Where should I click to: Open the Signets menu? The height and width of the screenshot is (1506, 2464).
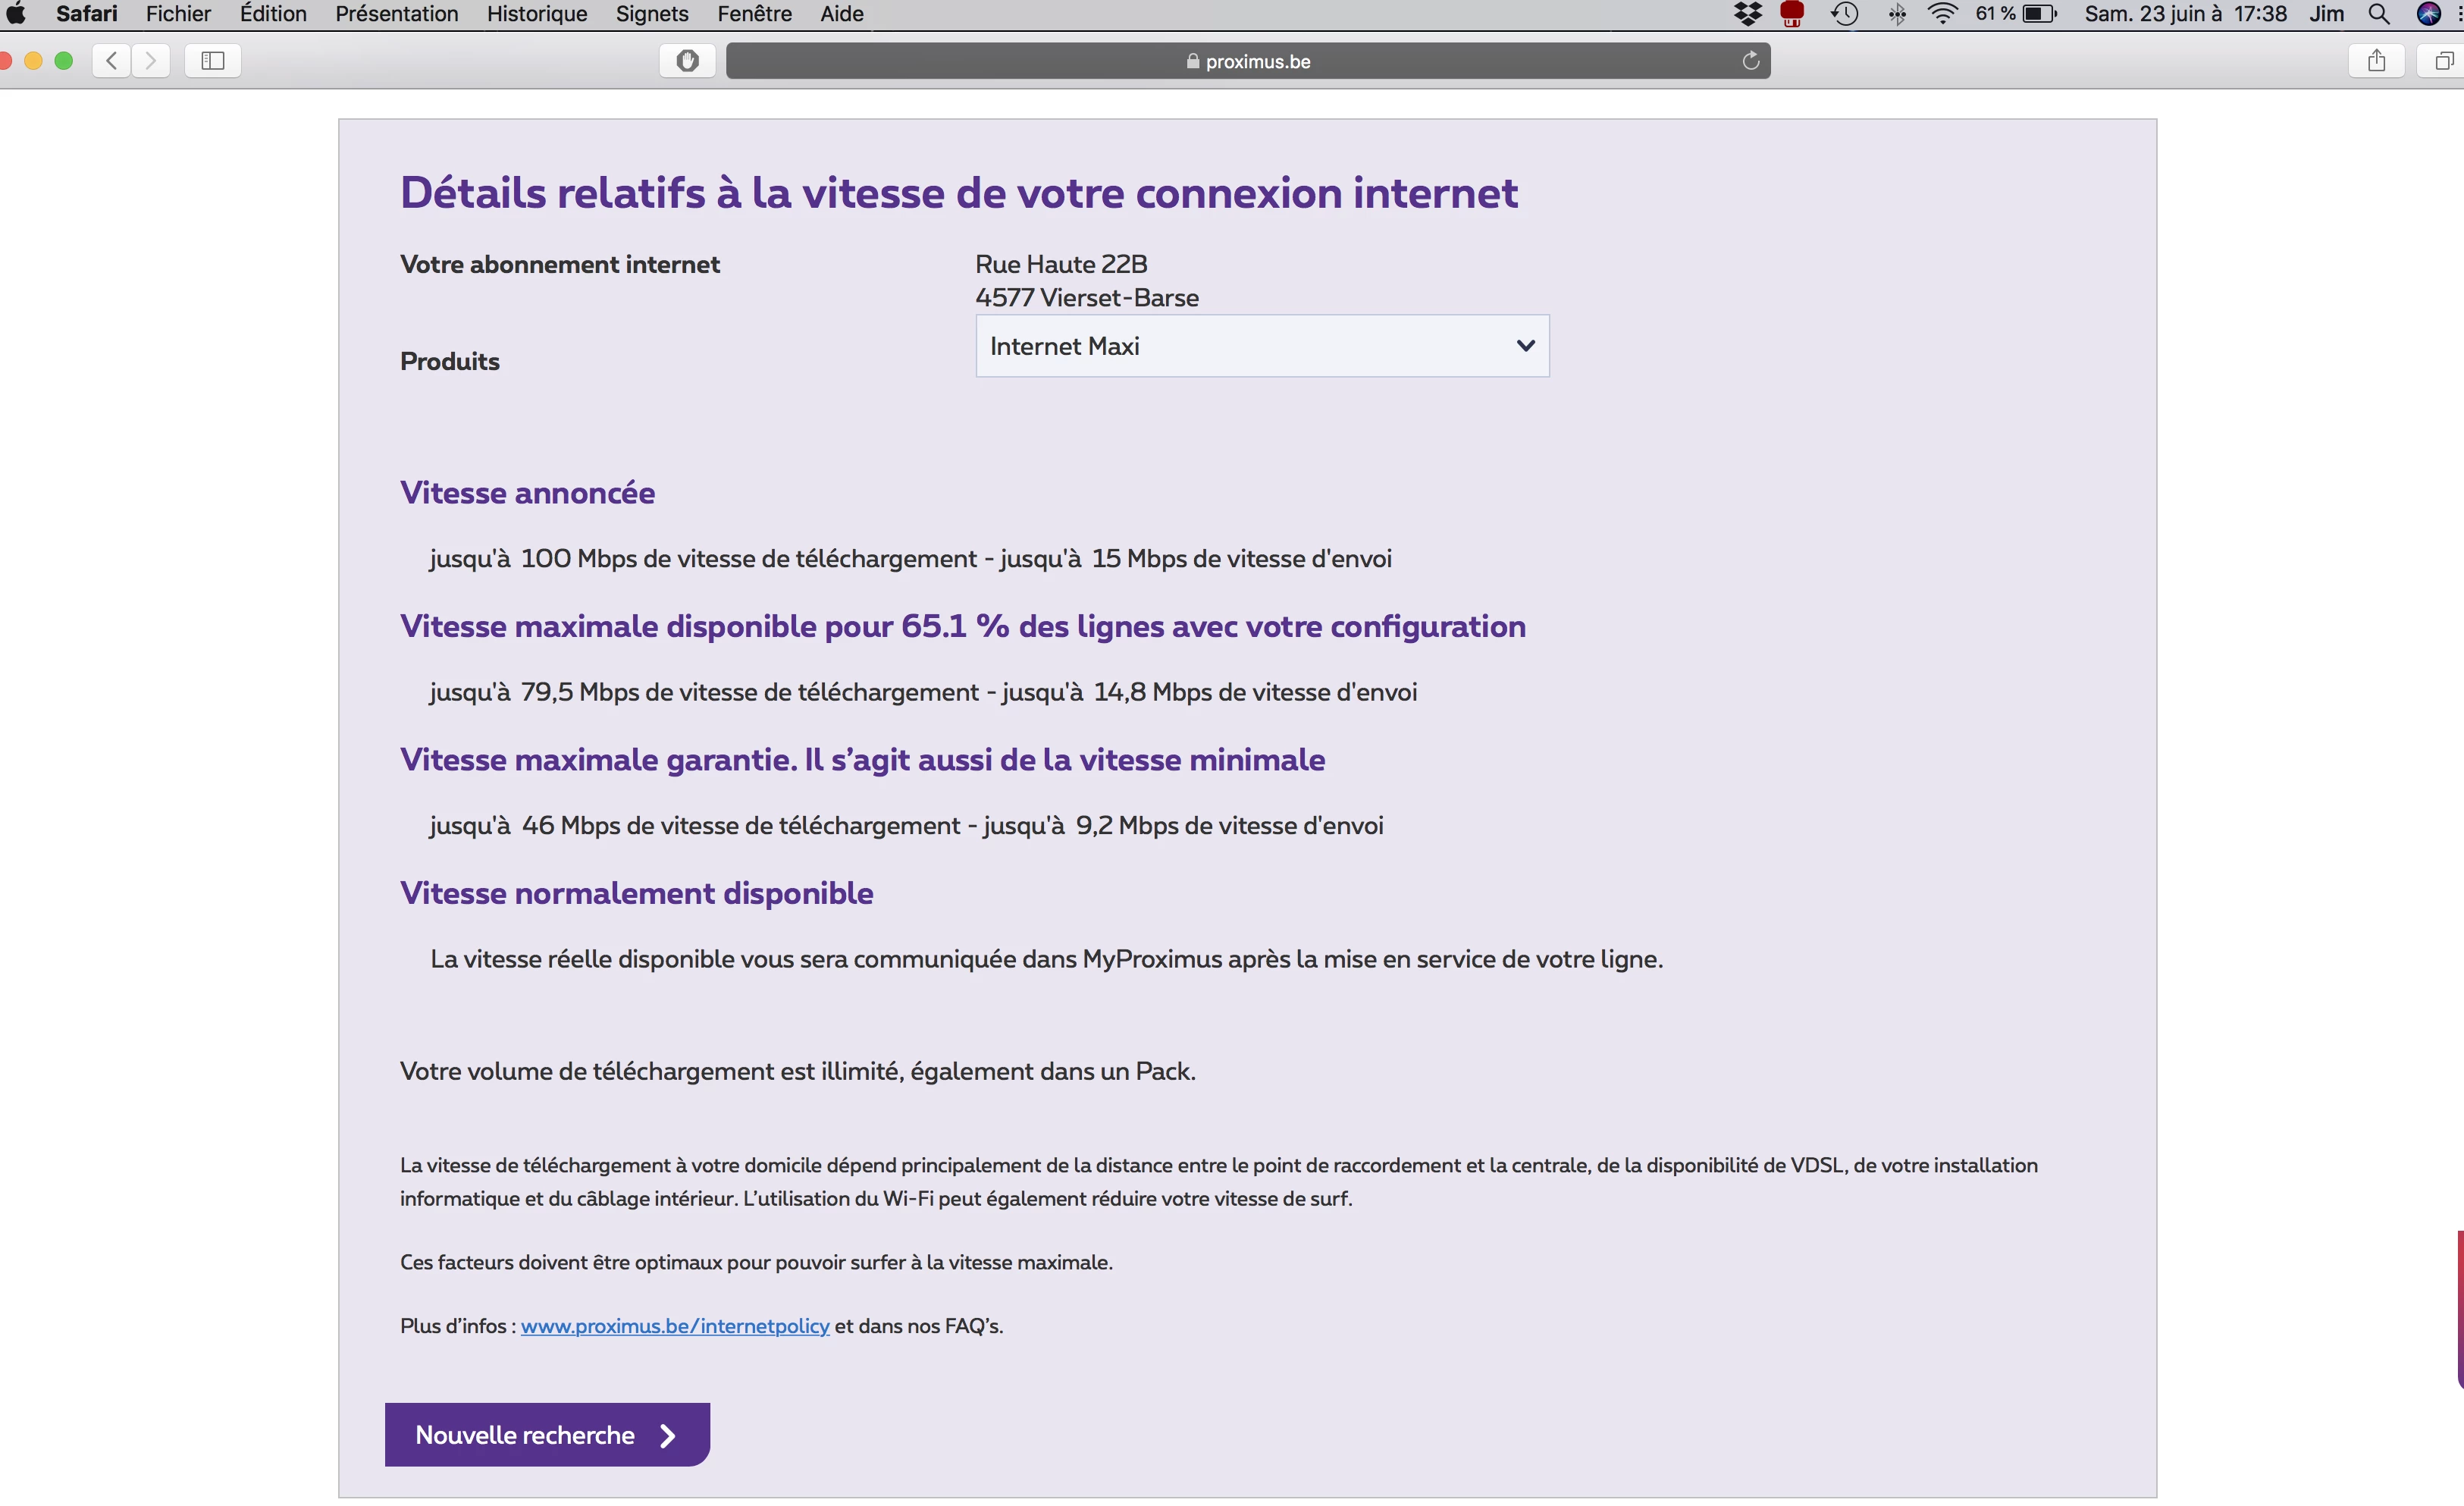pyautogui.click(x=651, y=14)
